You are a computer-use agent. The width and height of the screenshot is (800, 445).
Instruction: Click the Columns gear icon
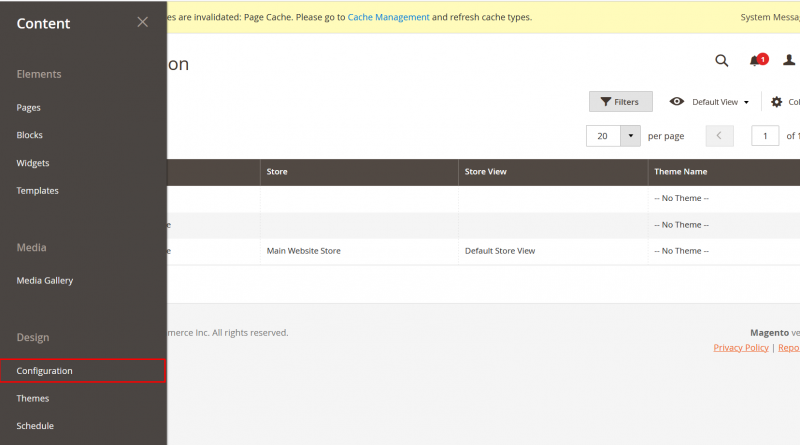[776, 102]
